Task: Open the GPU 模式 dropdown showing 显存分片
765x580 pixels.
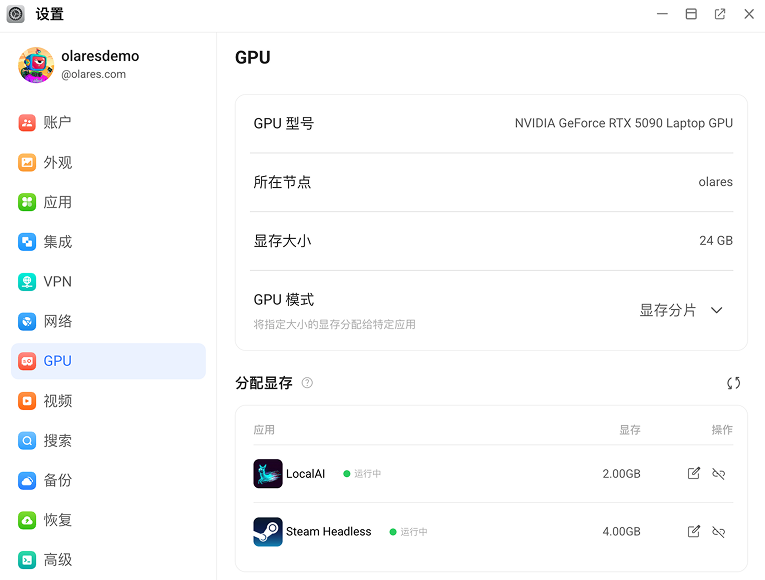Action: pos(681,310)
